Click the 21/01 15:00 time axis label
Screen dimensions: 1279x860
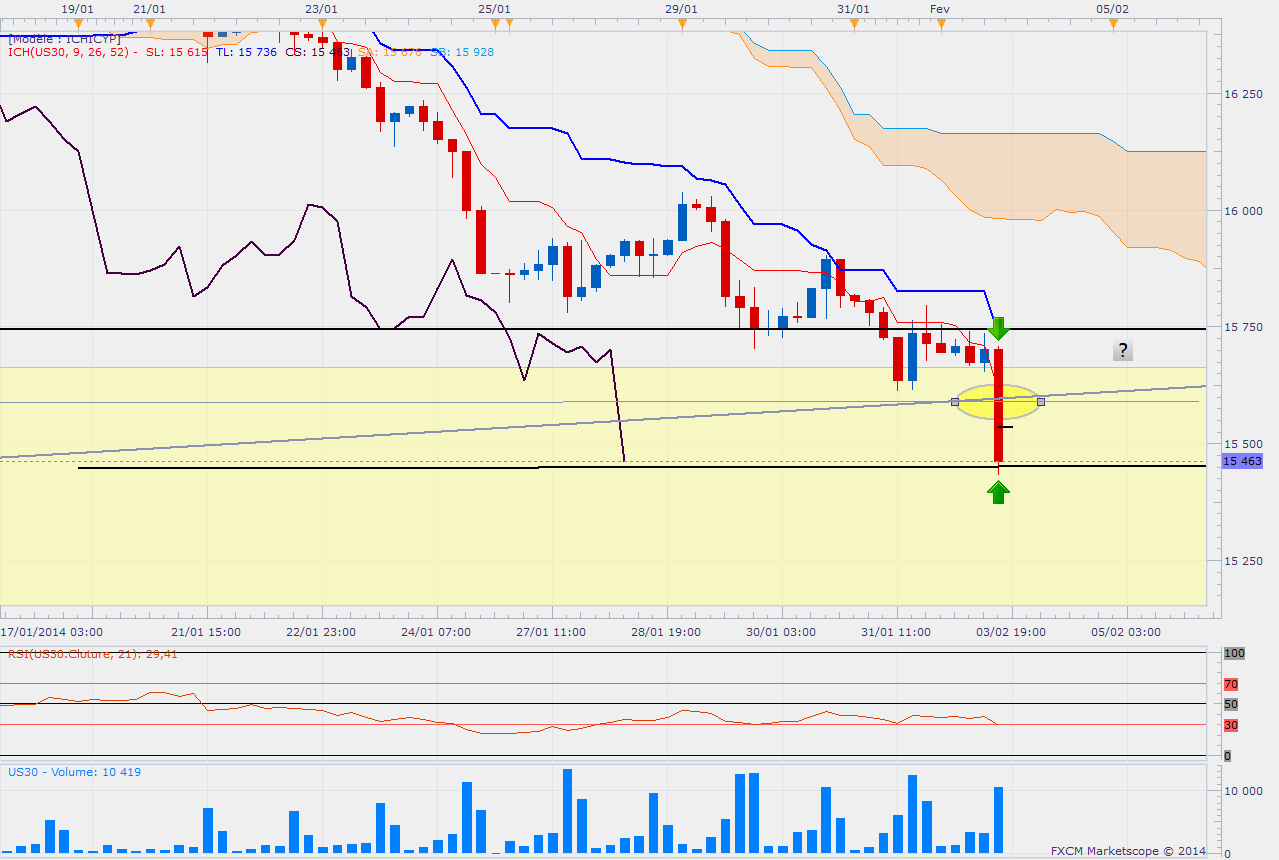(206, 632)
